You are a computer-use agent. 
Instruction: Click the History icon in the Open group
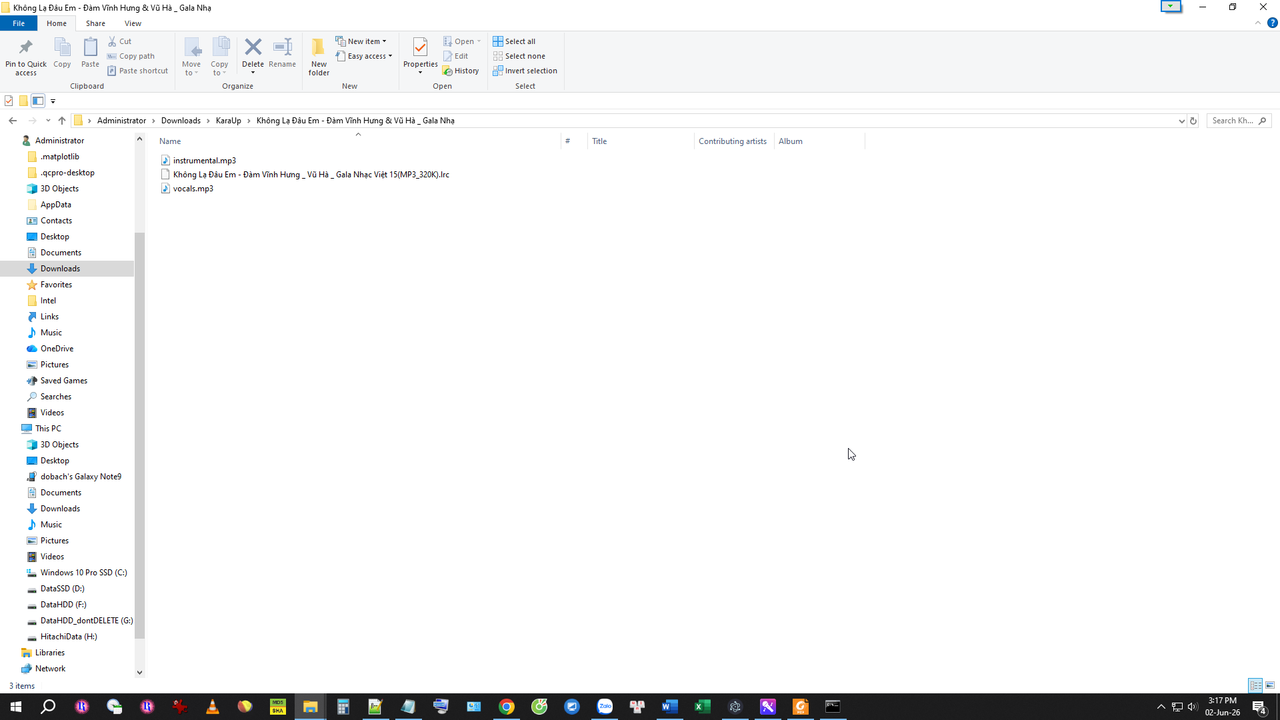(446, 71)
